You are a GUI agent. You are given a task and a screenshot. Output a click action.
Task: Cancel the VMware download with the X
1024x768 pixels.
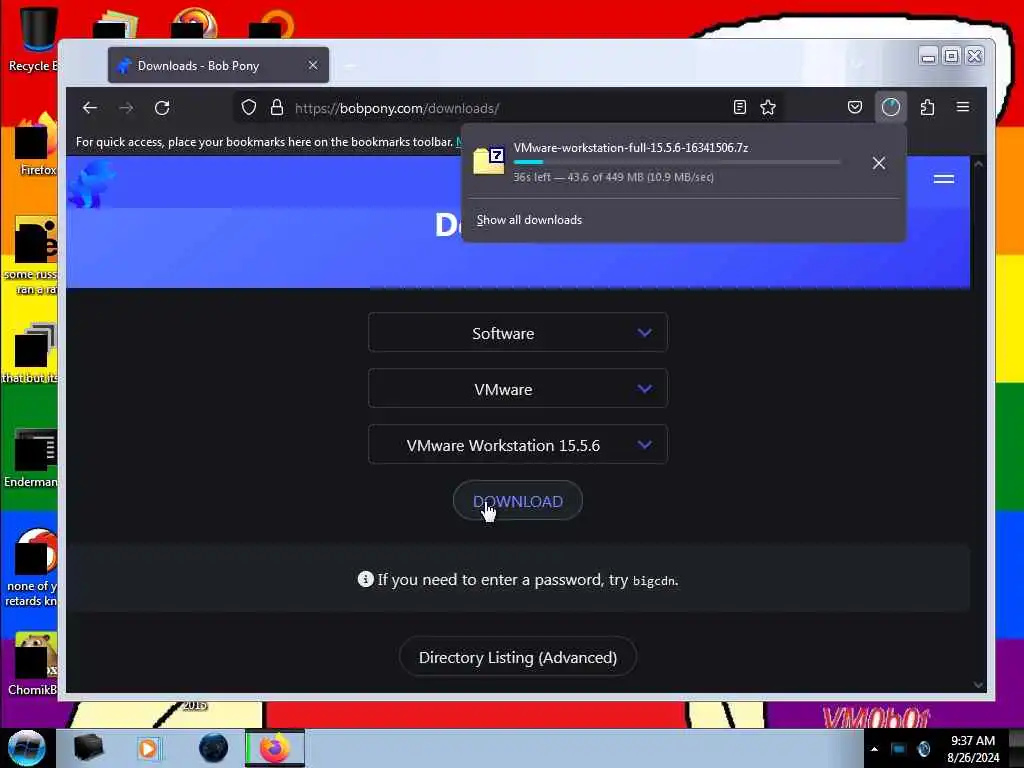(x=879, y=163)
